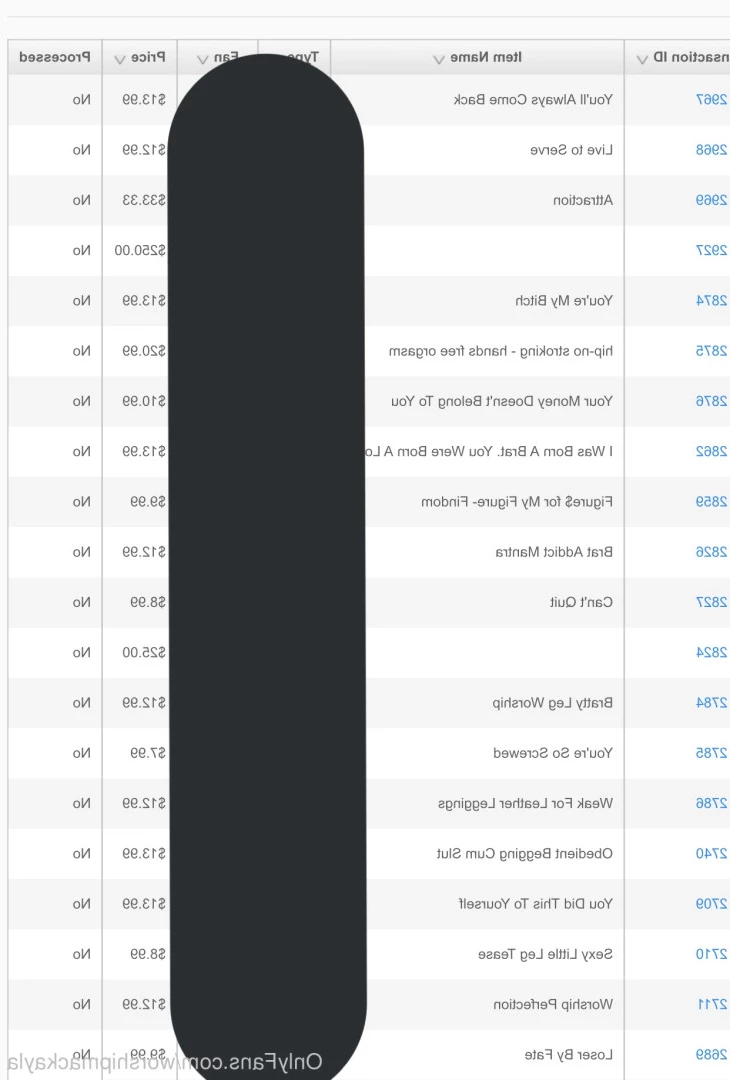
Task: Open the Fan column sort chevron
Action: (x=202, y=59)
